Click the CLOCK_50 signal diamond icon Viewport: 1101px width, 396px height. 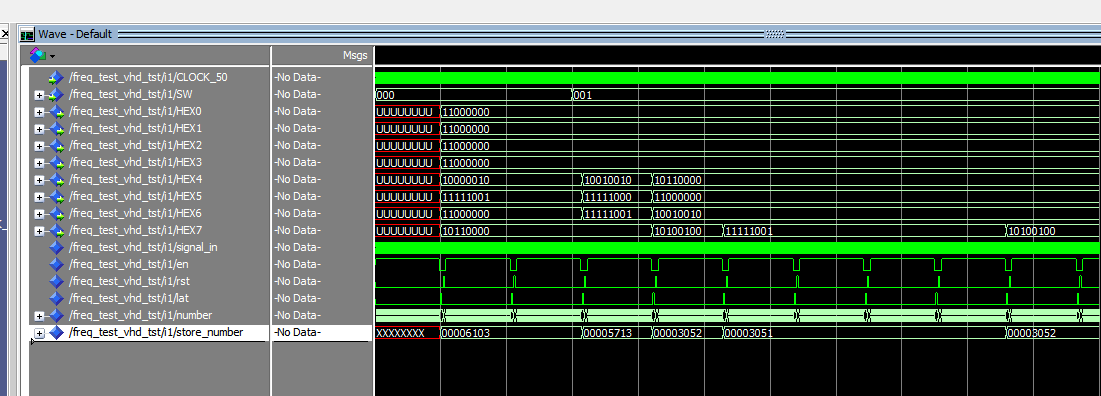57,77
